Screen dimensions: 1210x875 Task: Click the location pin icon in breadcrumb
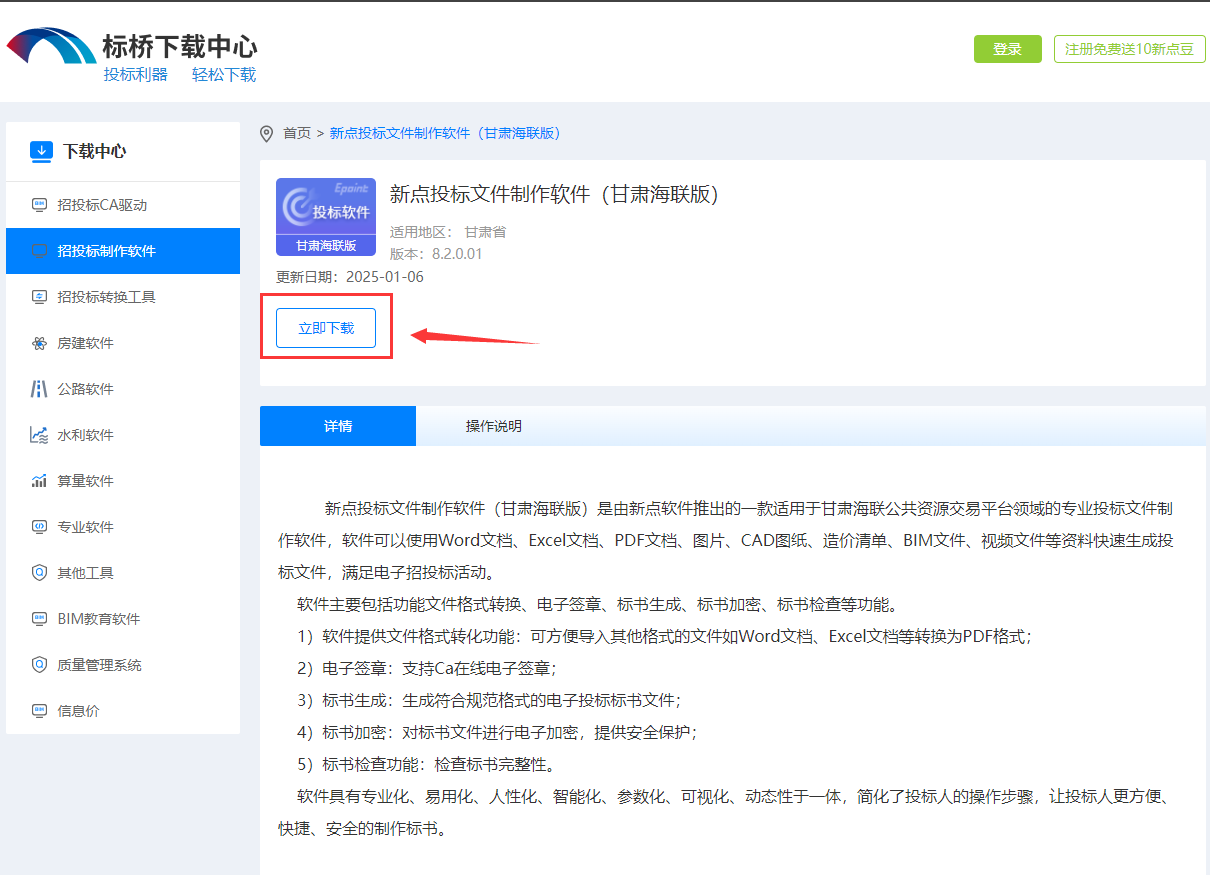point(266,133)
